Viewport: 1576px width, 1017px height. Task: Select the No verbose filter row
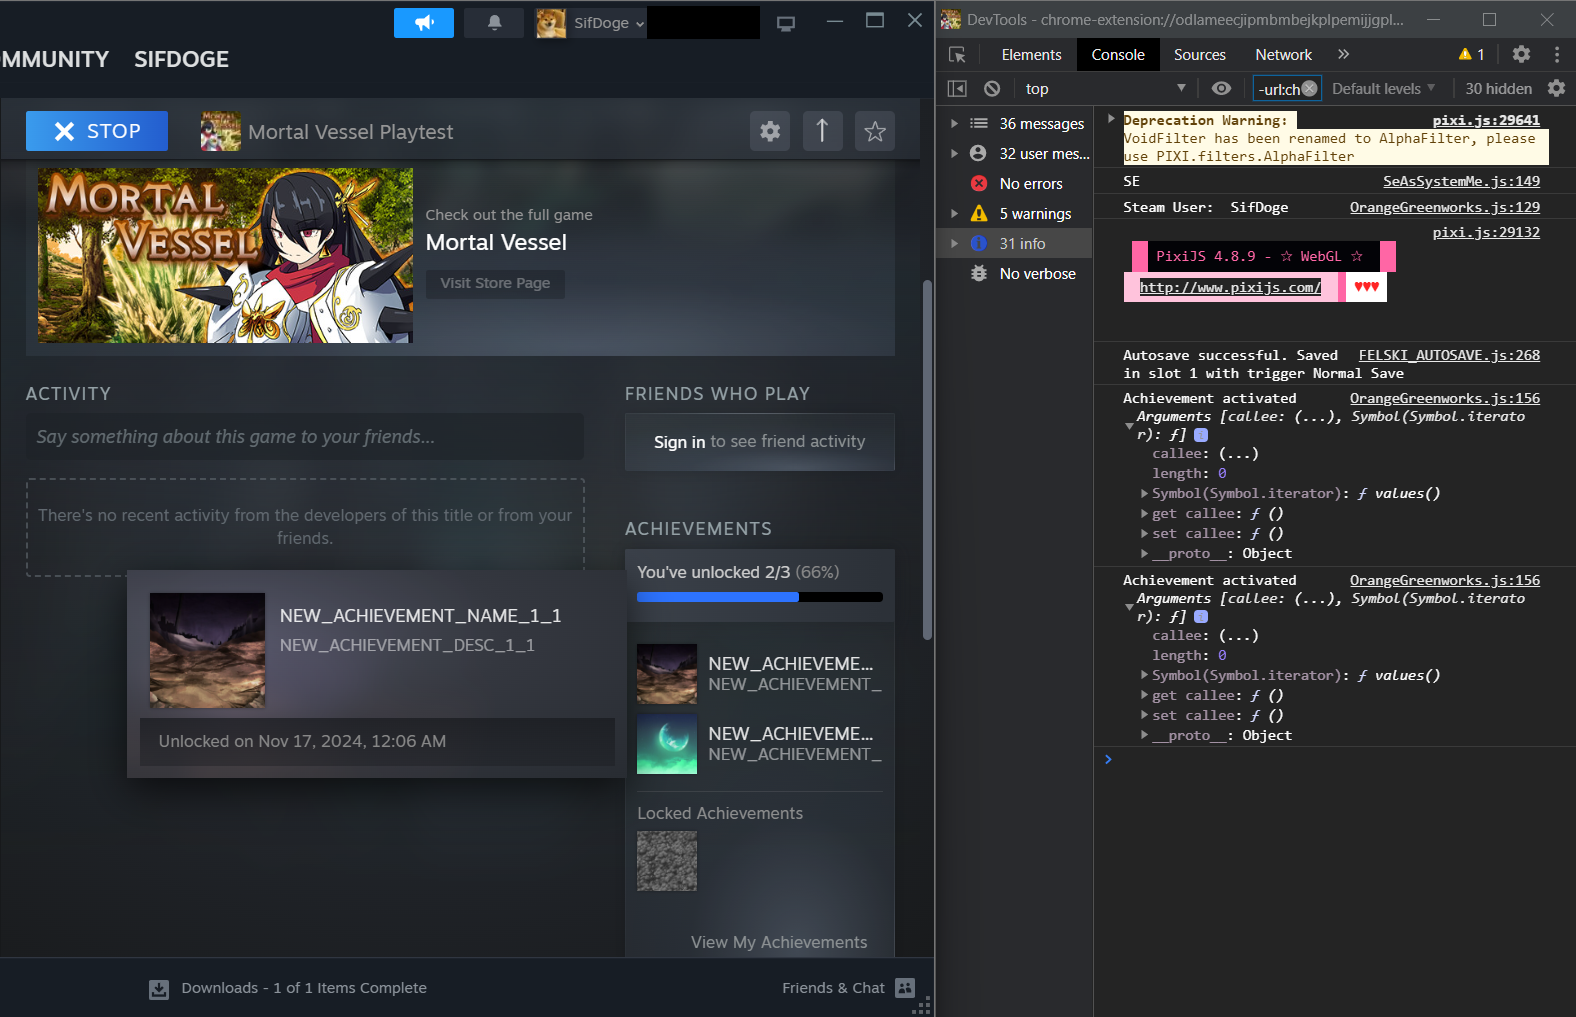pos(1014,274)
